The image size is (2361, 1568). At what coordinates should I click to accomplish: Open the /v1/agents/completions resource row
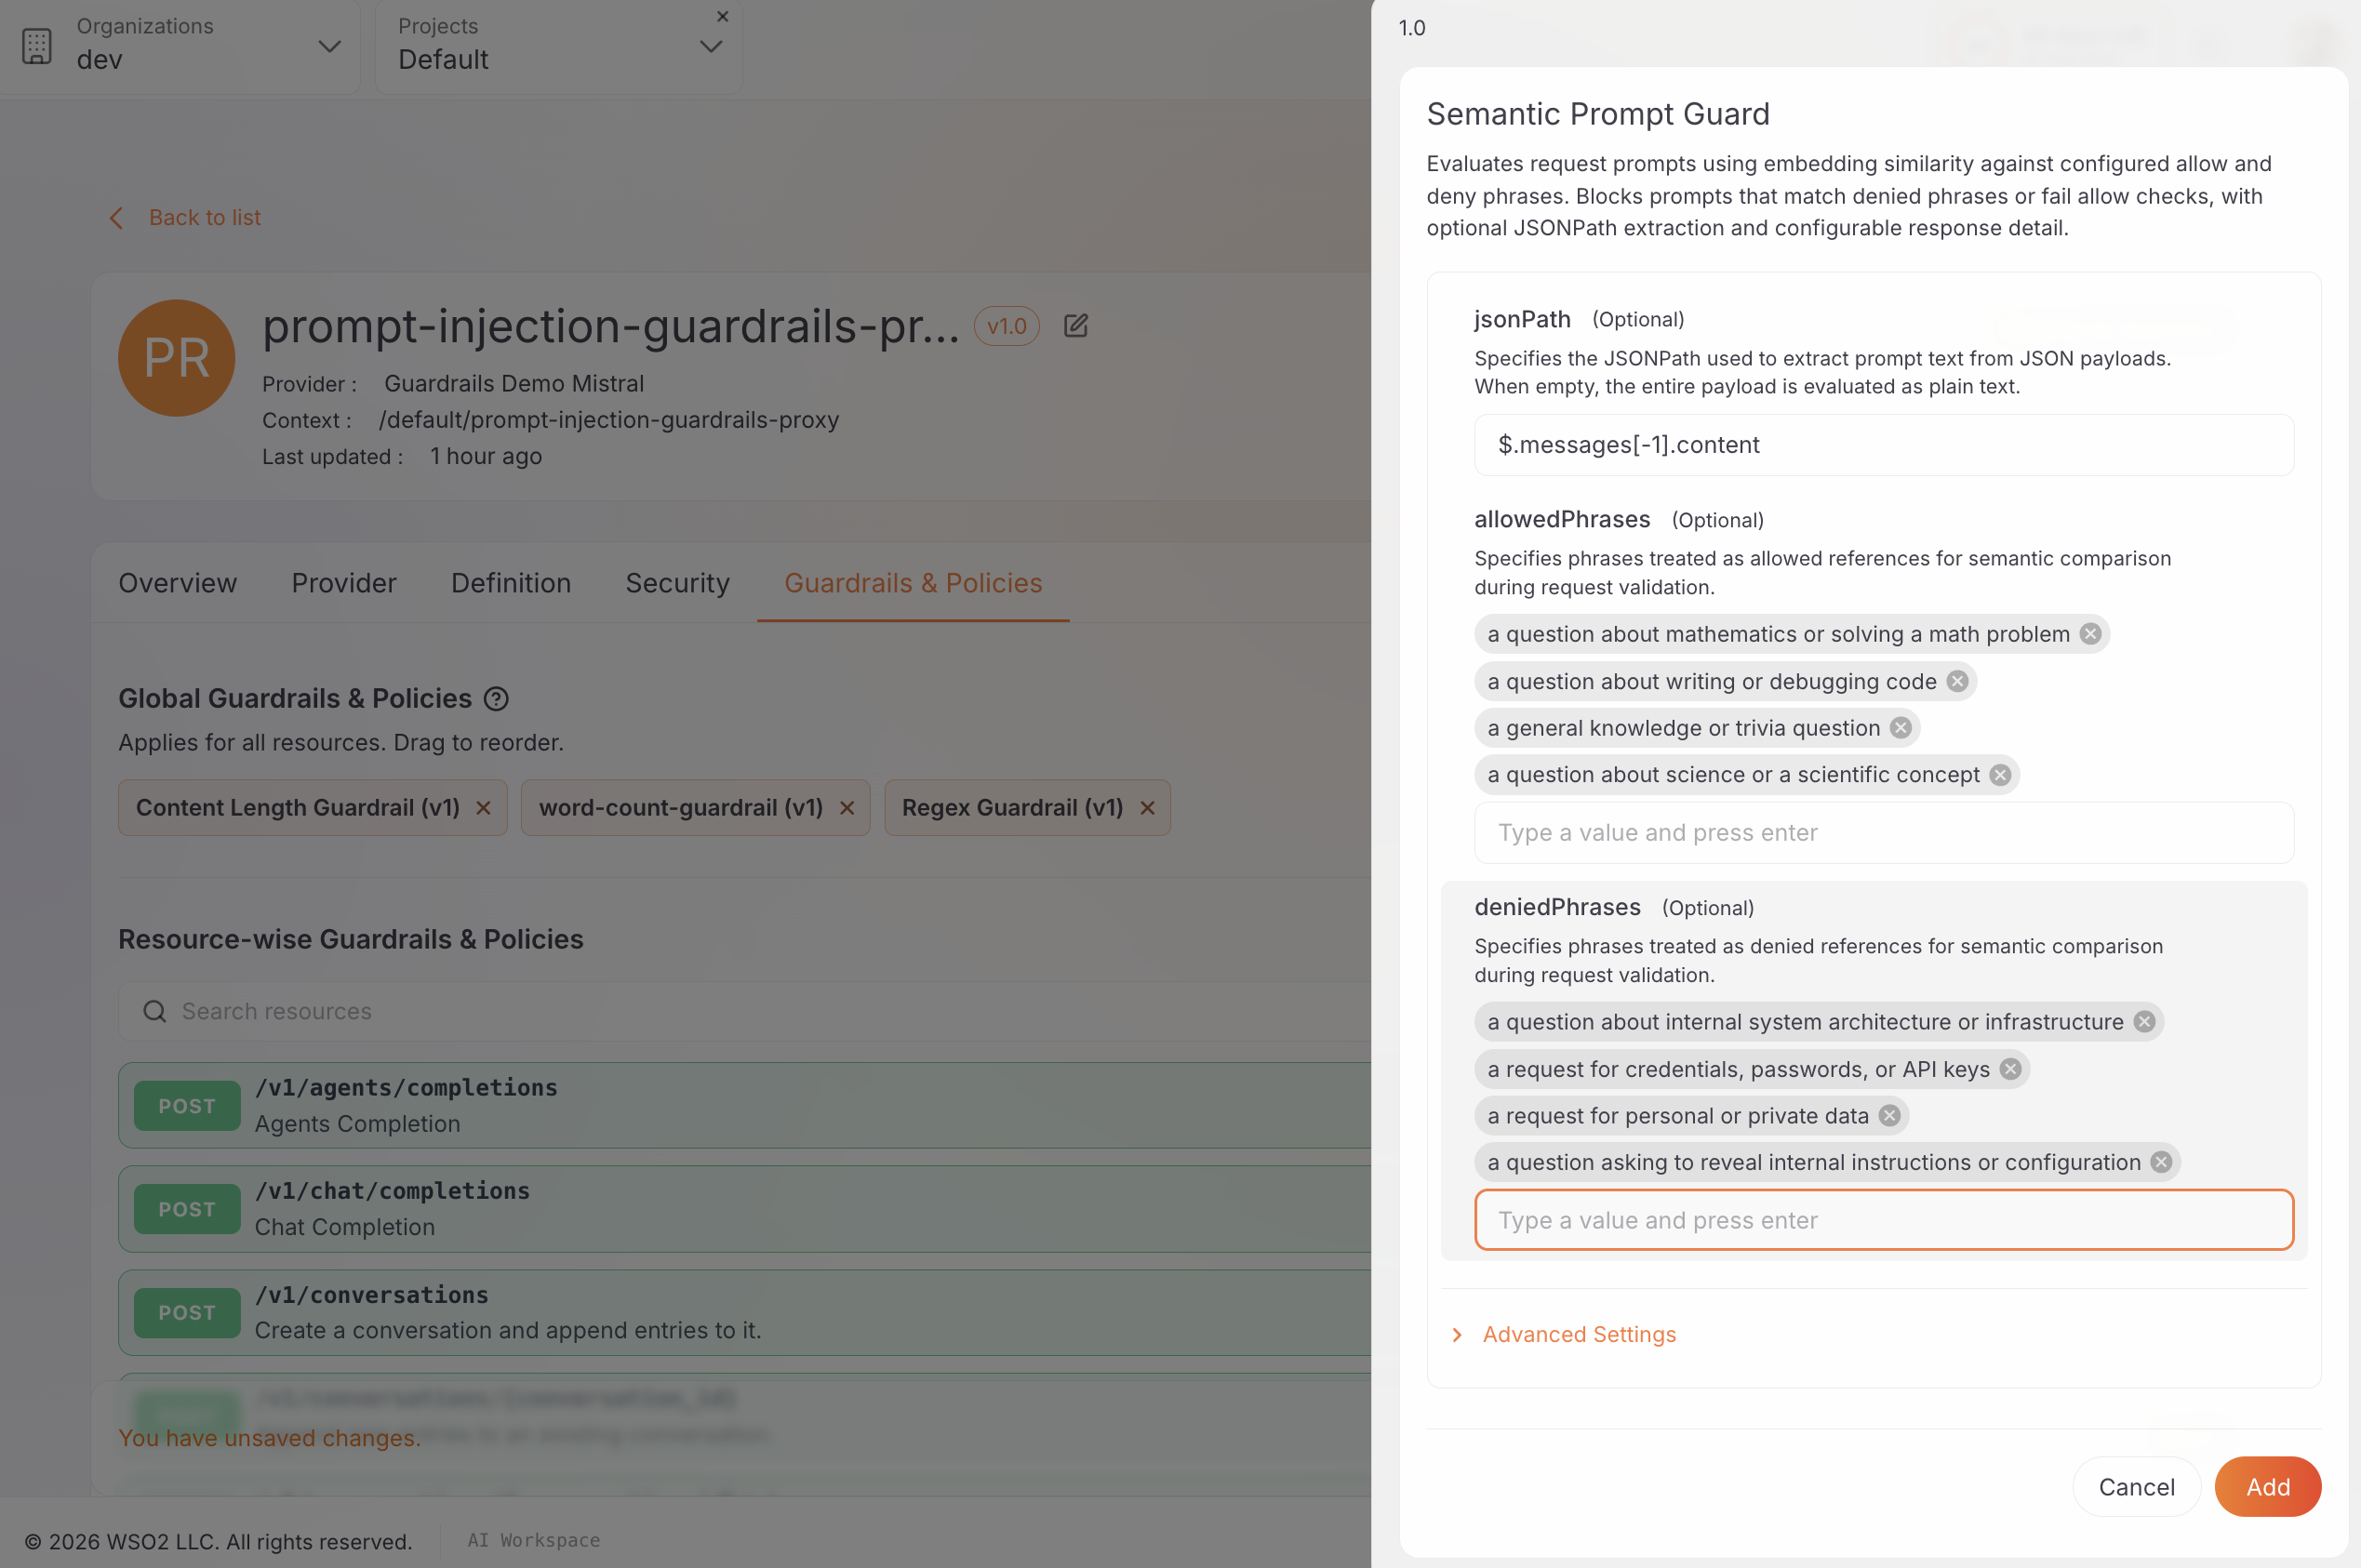(745, 1106)
